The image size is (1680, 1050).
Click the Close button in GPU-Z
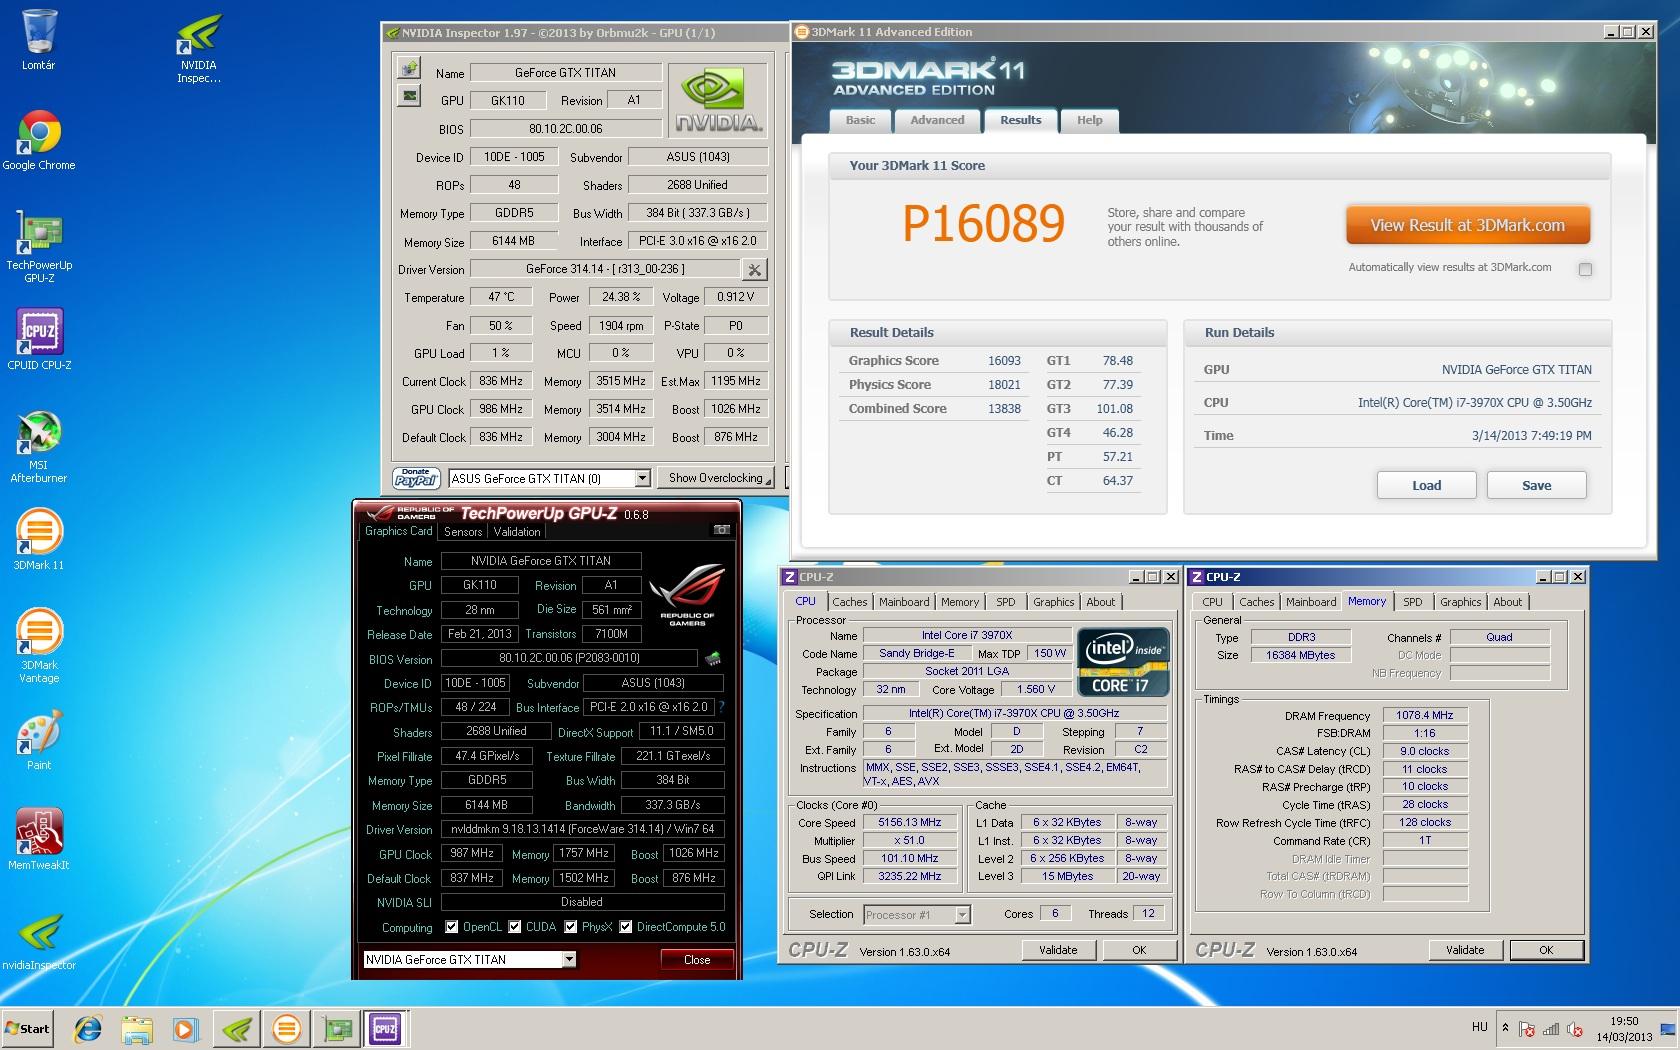click(697, 959)
